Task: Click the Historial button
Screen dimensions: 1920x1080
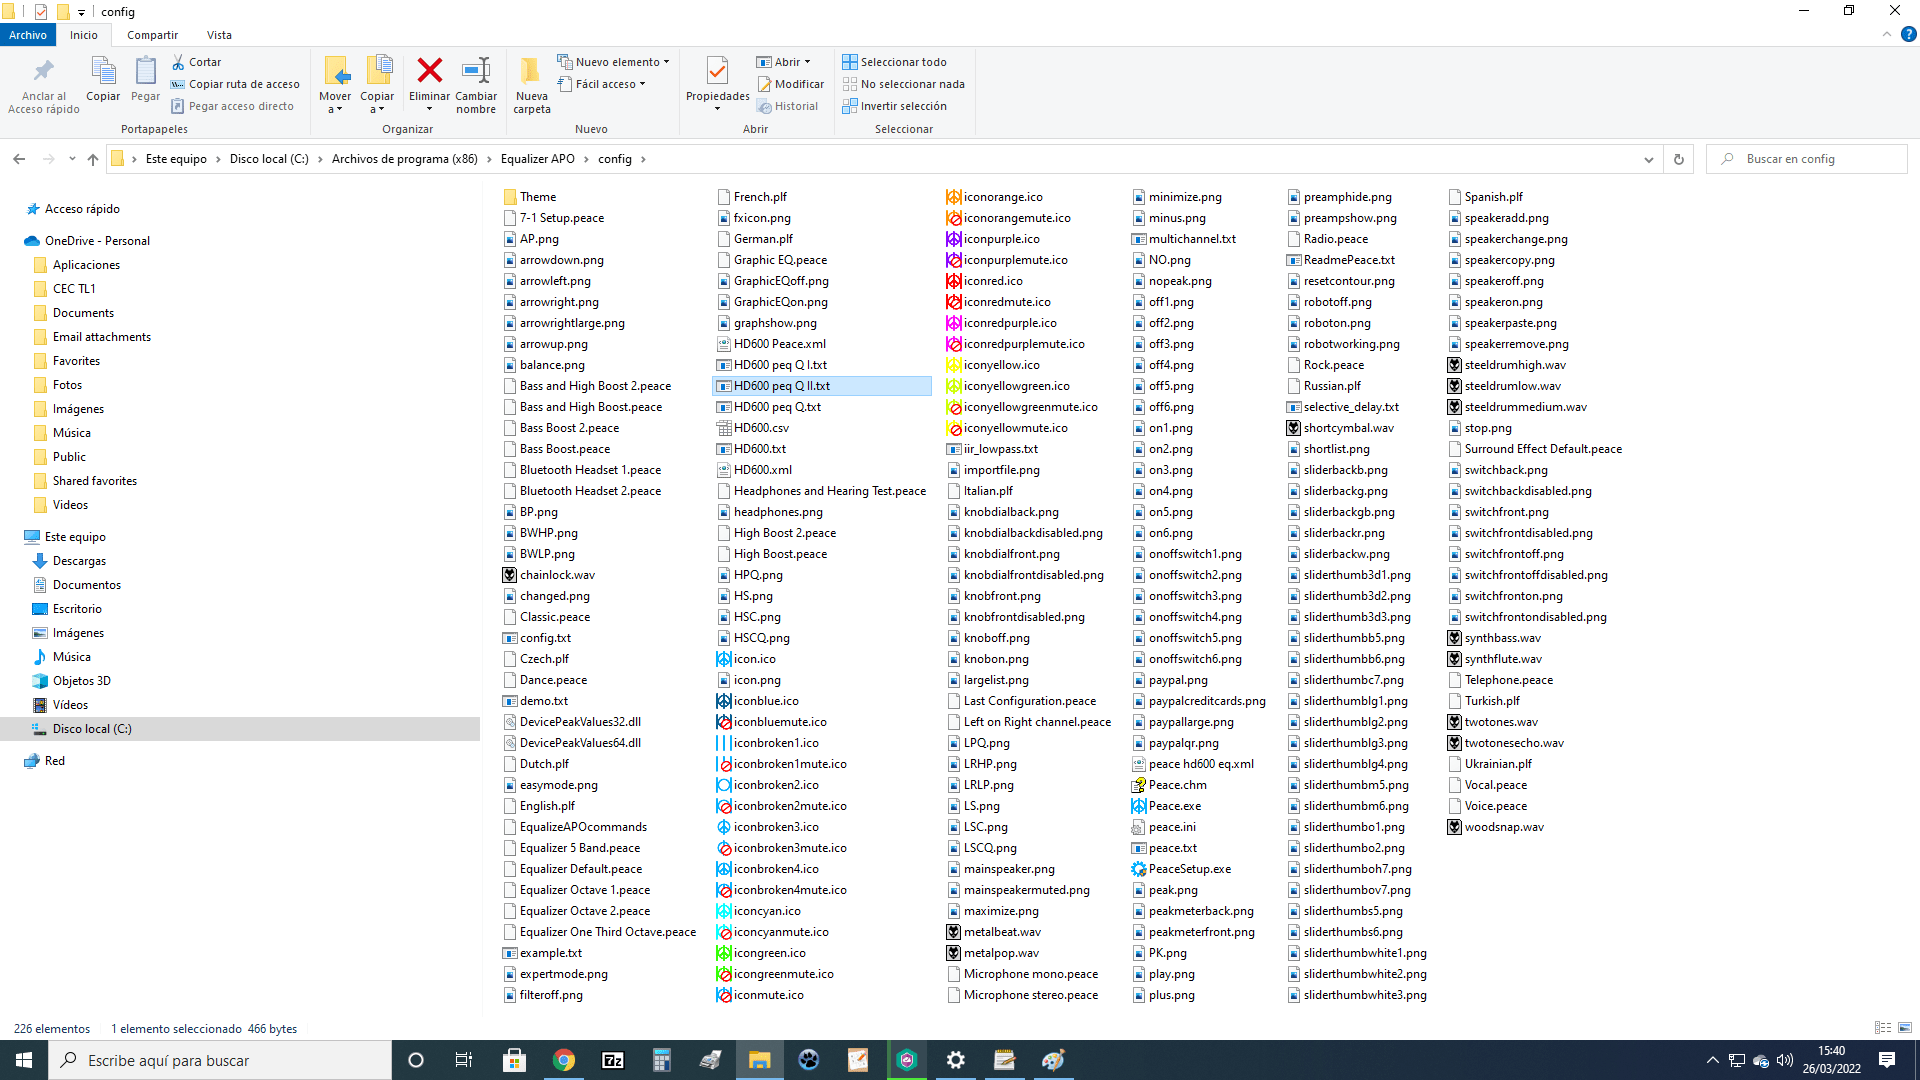Action: 788,106
